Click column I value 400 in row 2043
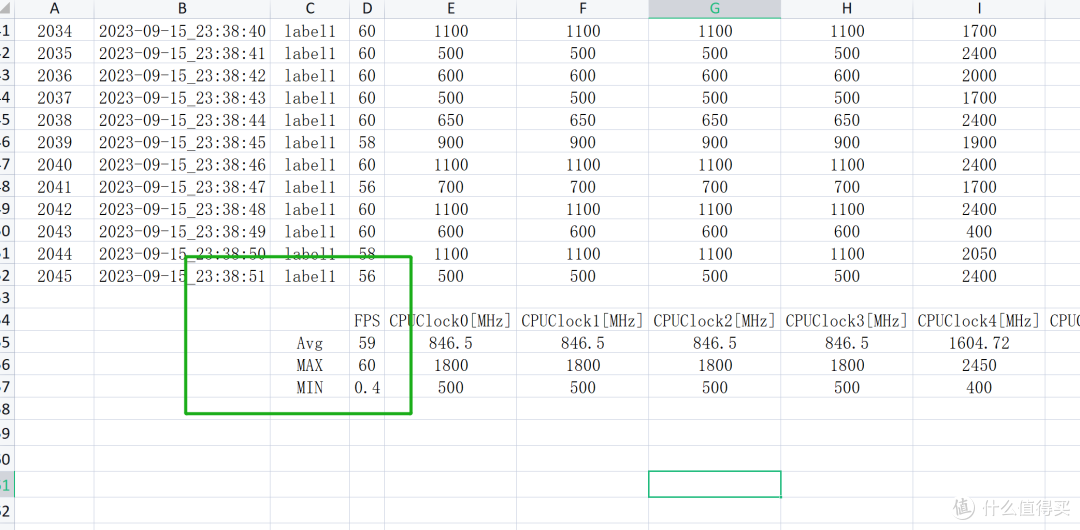This screenshot has width=1080, height=530. (979, 232)
